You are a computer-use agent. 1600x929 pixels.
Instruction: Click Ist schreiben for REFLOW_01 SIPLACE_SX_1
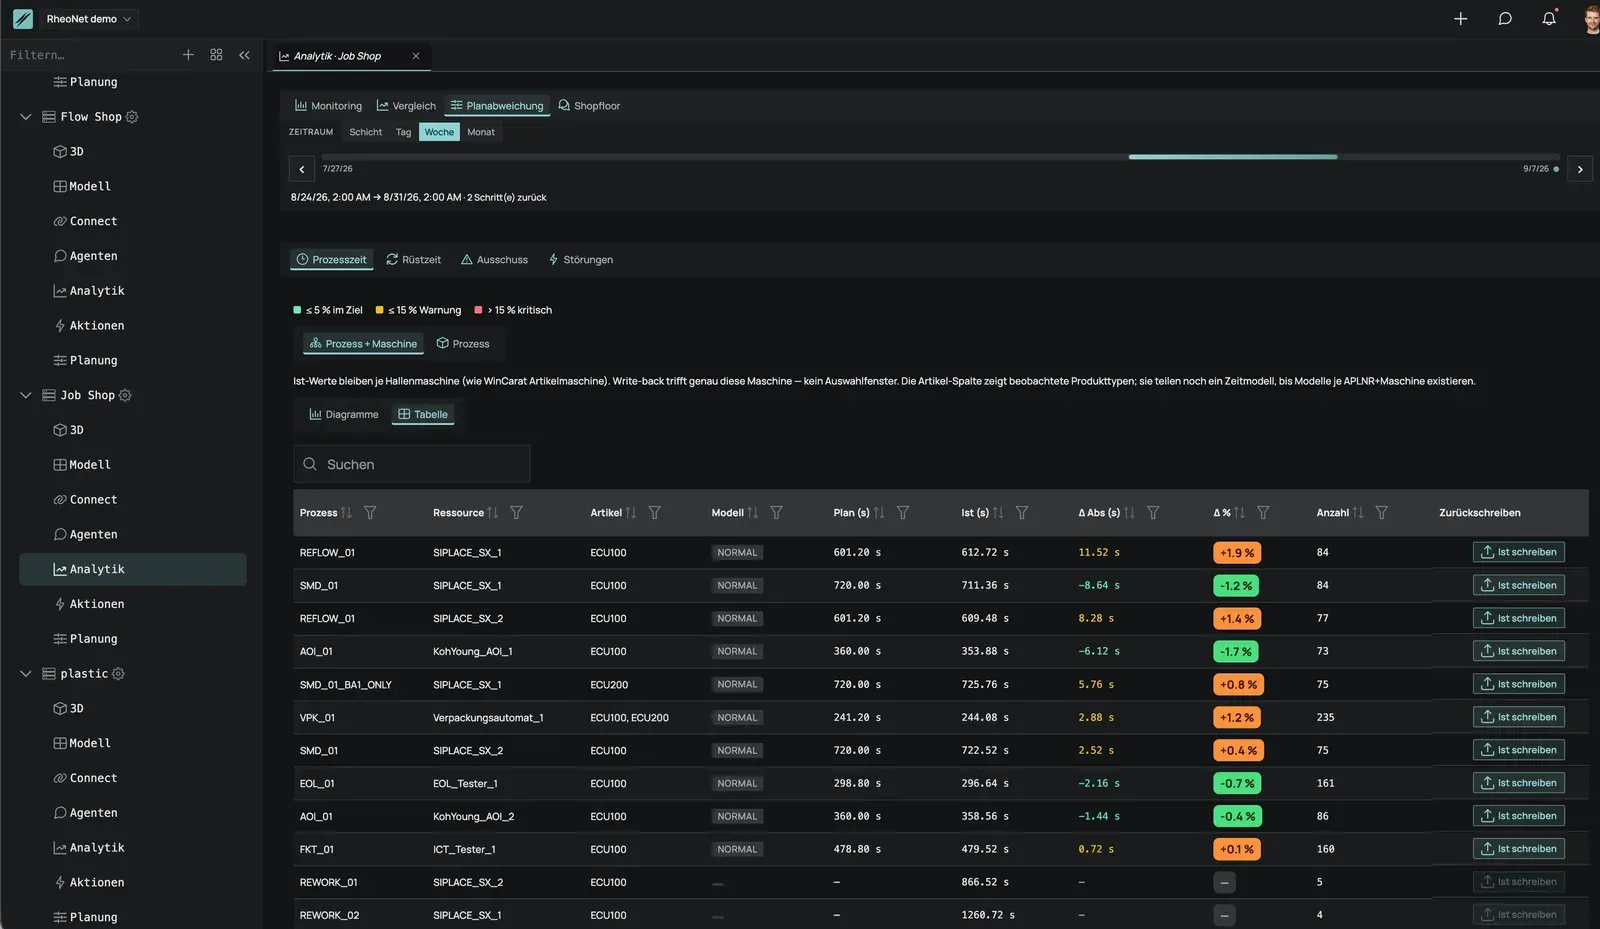(x=1519, y=552)
